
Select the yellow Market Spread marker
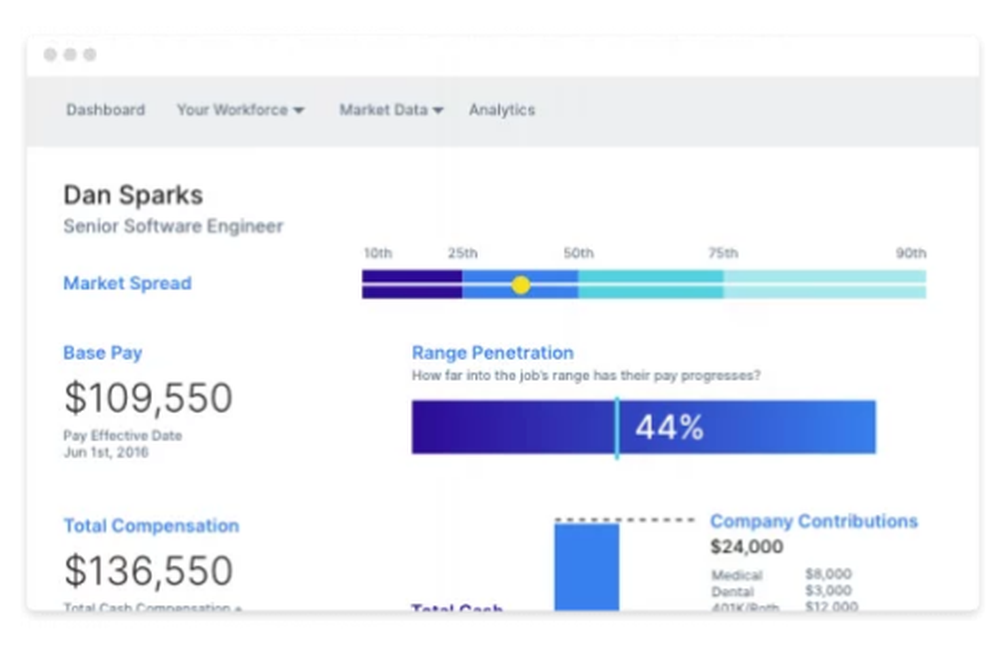point(521,285)
